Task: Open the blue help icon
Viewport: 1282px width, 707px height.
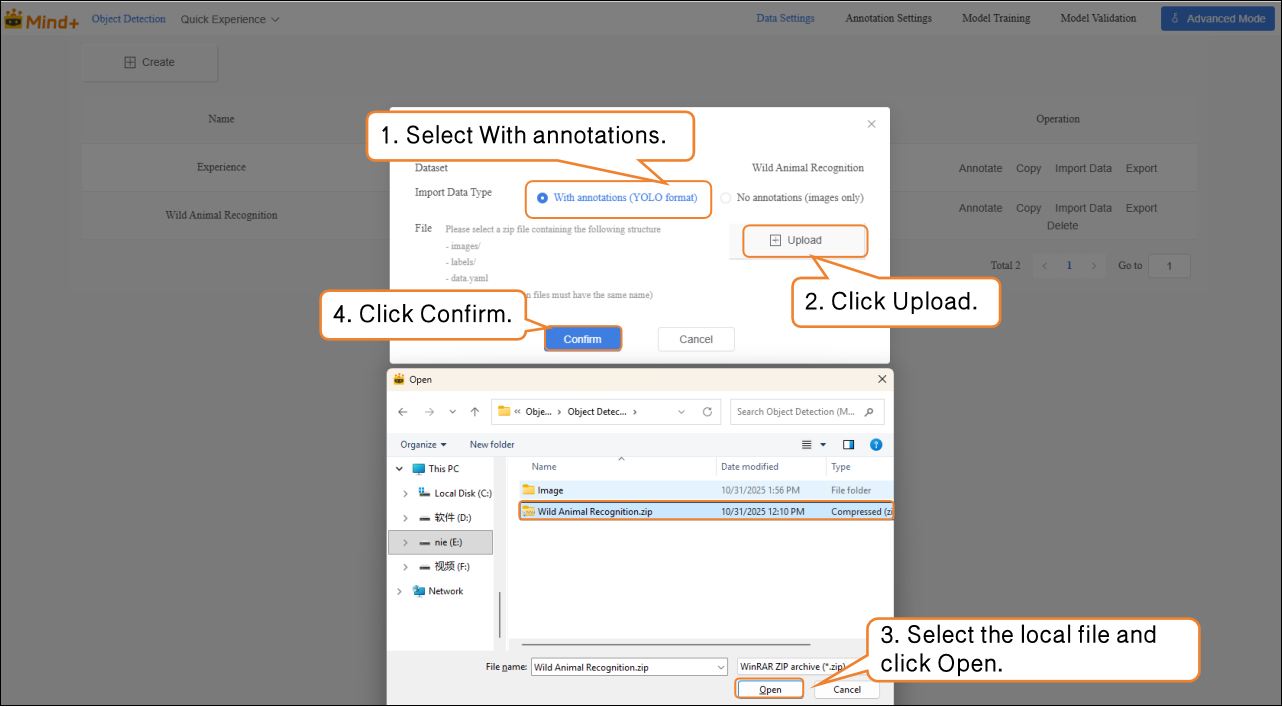Action: coord(876,444)
